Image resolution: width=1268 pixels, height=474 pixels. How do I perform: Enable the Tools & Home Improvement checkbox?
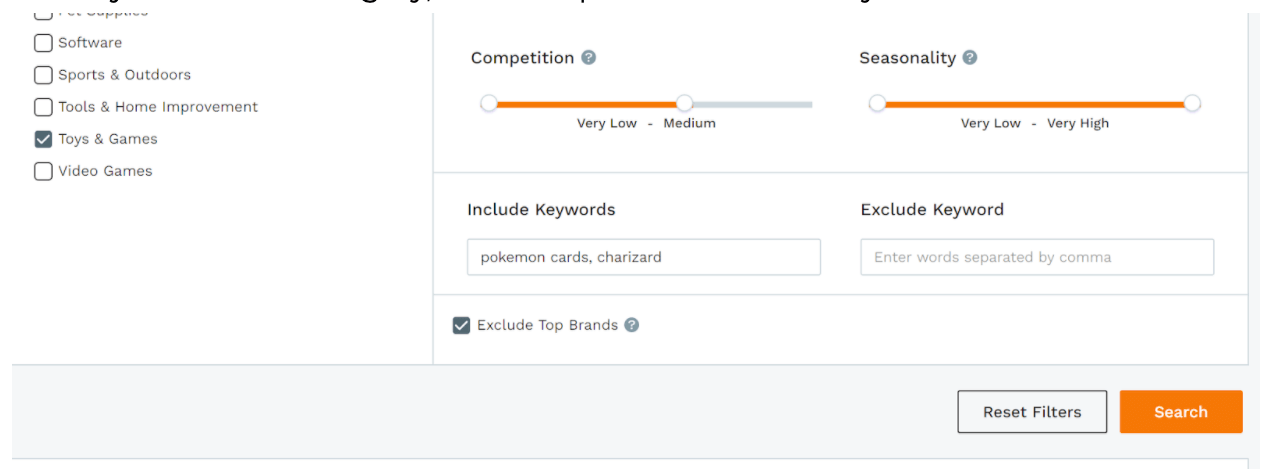click(43, 107)
